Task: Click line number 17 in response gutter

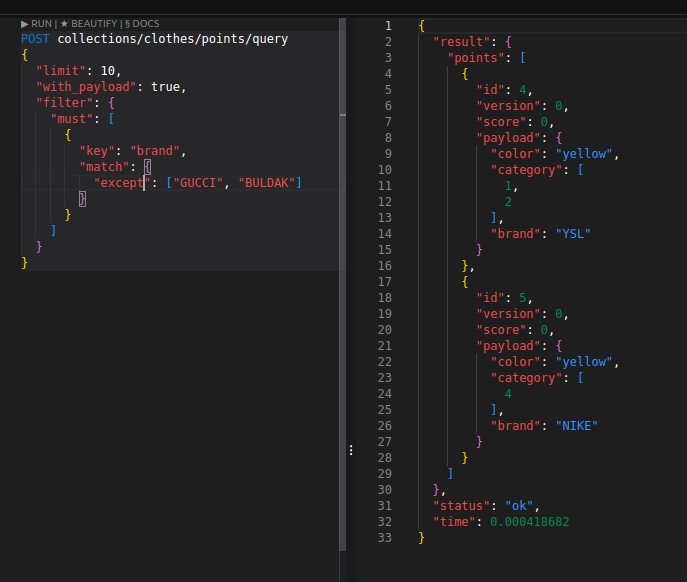Action: pos(385,281)
